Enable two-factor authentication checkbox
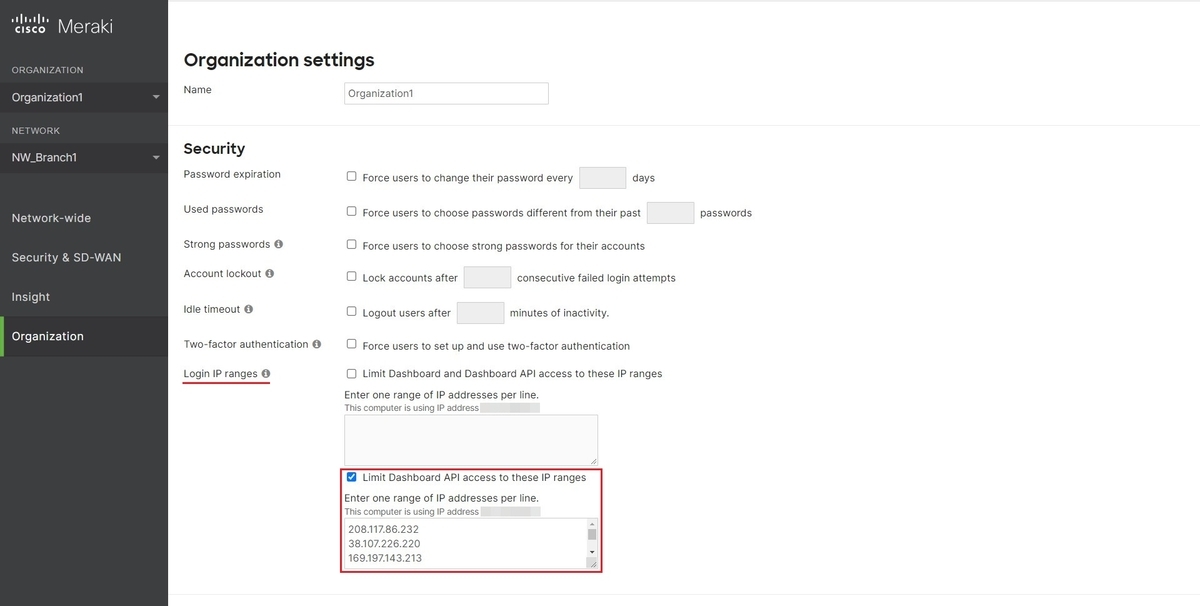This screenshot has width=1200, height=606. coord(351,344)
